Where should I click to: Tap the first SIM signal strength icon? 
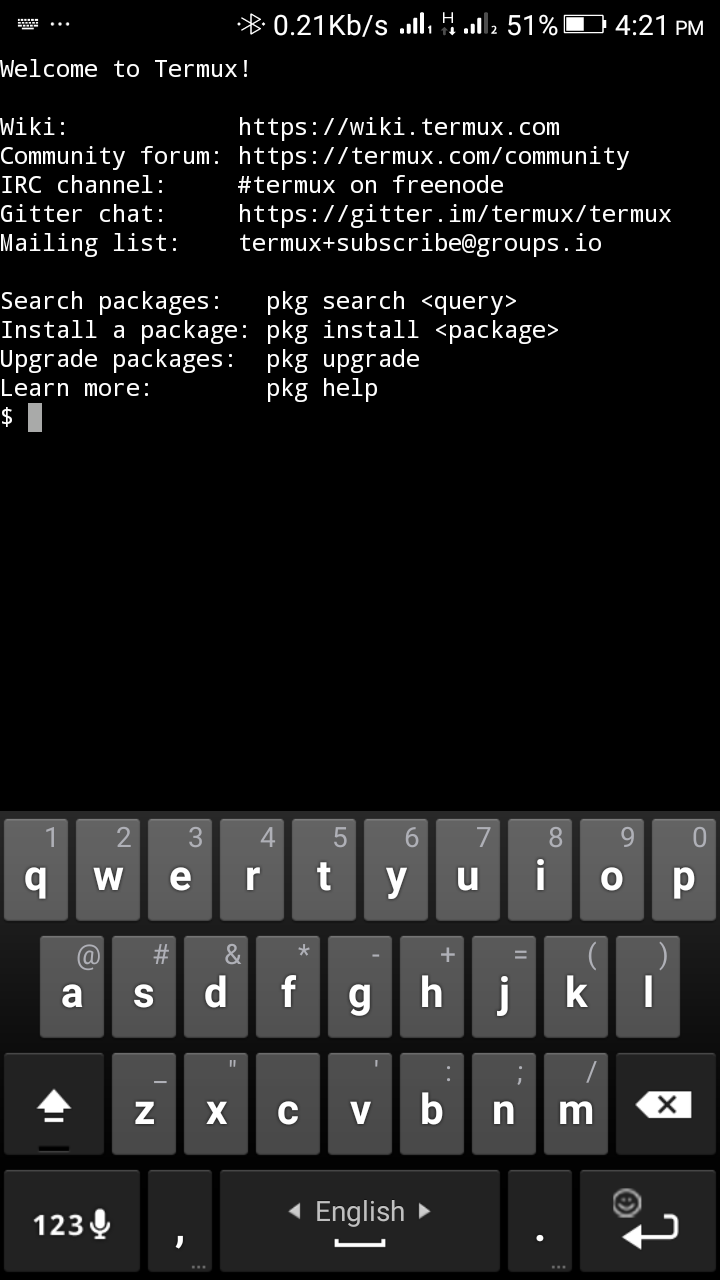(415, 25)
